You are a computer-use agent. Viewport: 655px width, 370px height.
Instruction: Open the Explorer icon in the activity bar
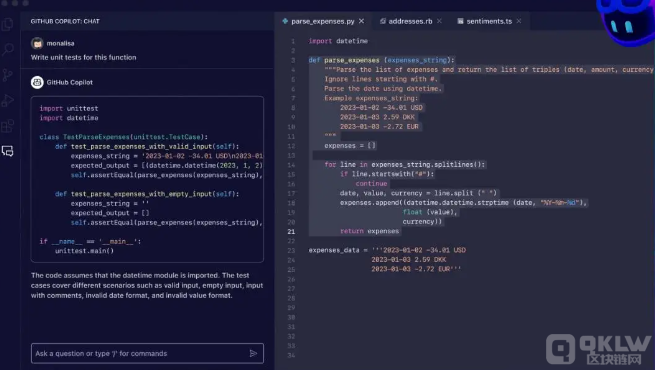click(8, 24)
